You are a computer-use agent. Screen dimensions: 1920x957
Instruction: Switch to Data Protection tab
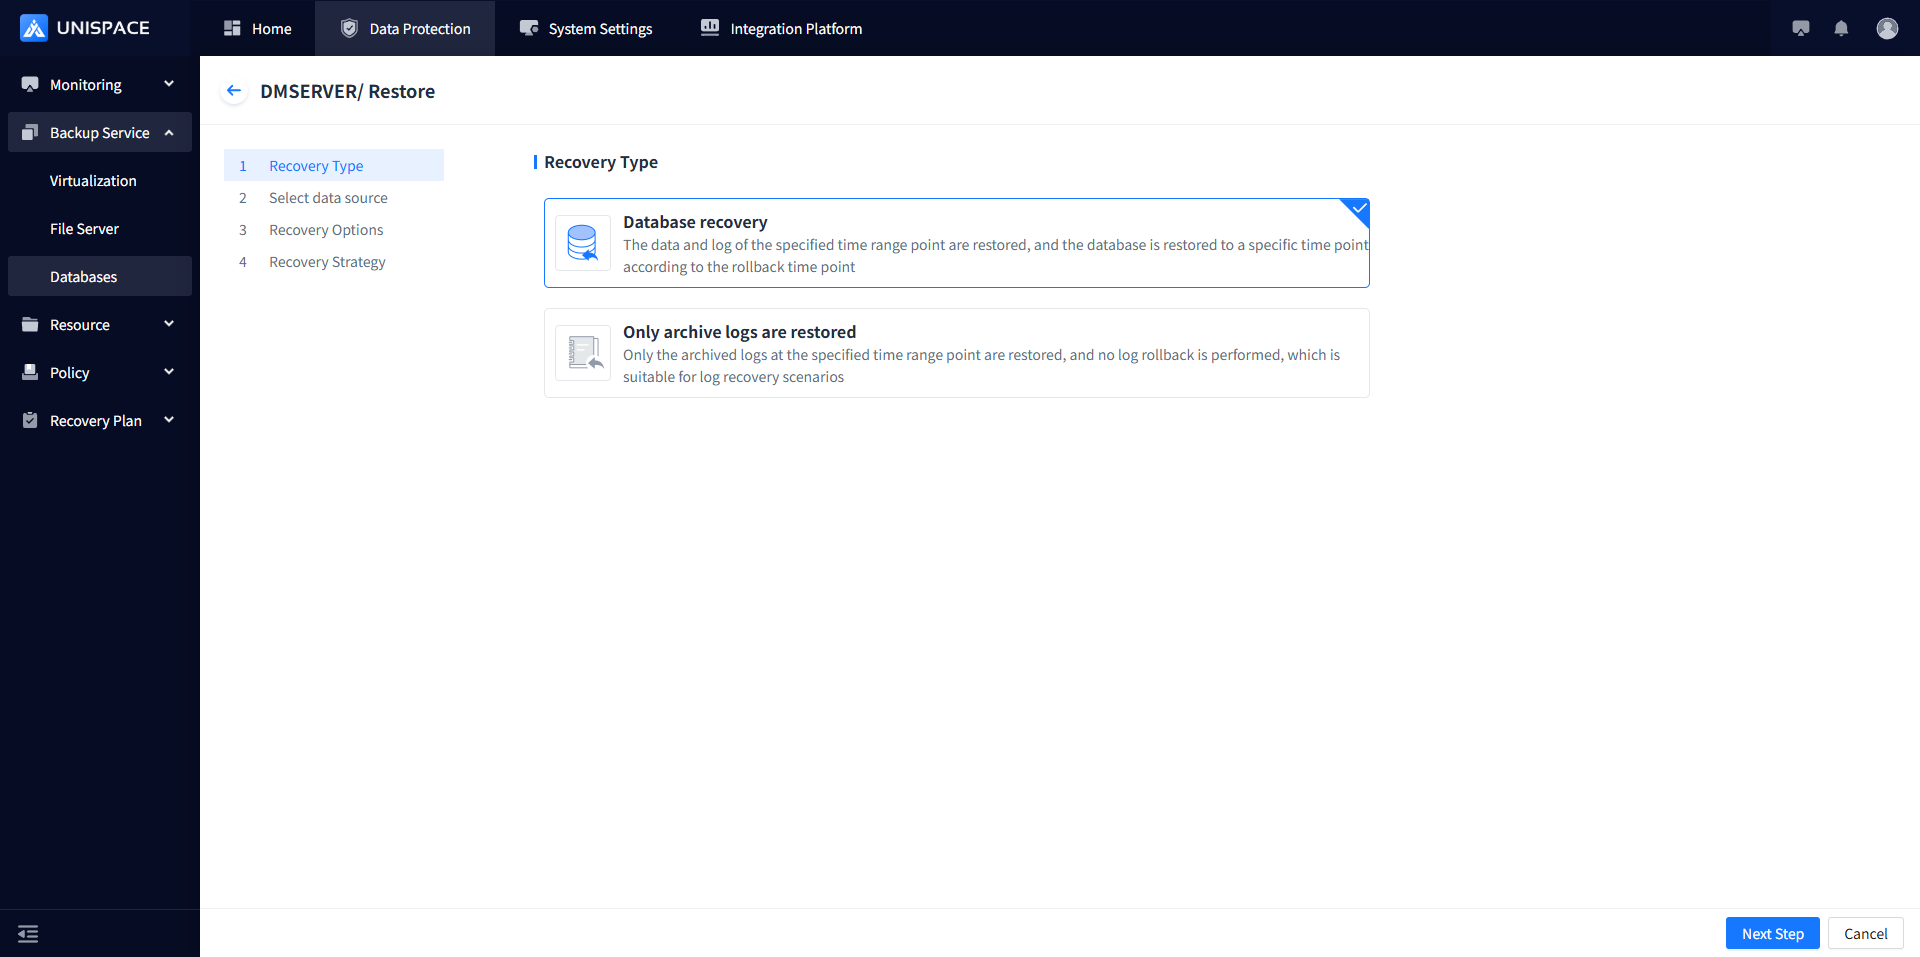(405, 28)
